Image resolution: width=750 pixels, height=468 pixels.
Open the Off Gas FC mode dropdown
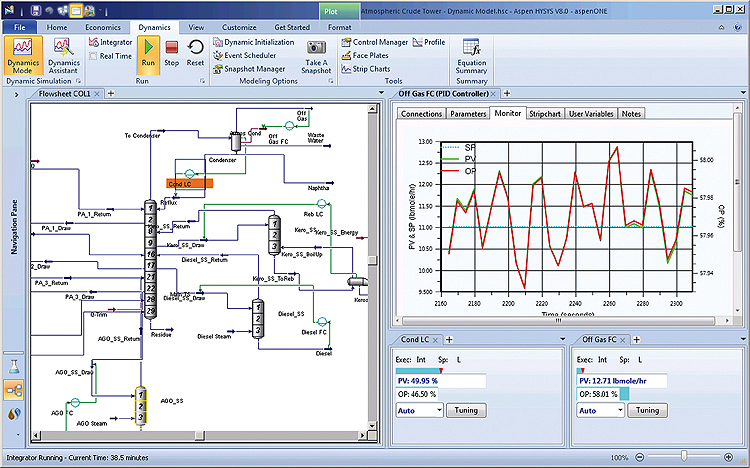click(600, 410)
